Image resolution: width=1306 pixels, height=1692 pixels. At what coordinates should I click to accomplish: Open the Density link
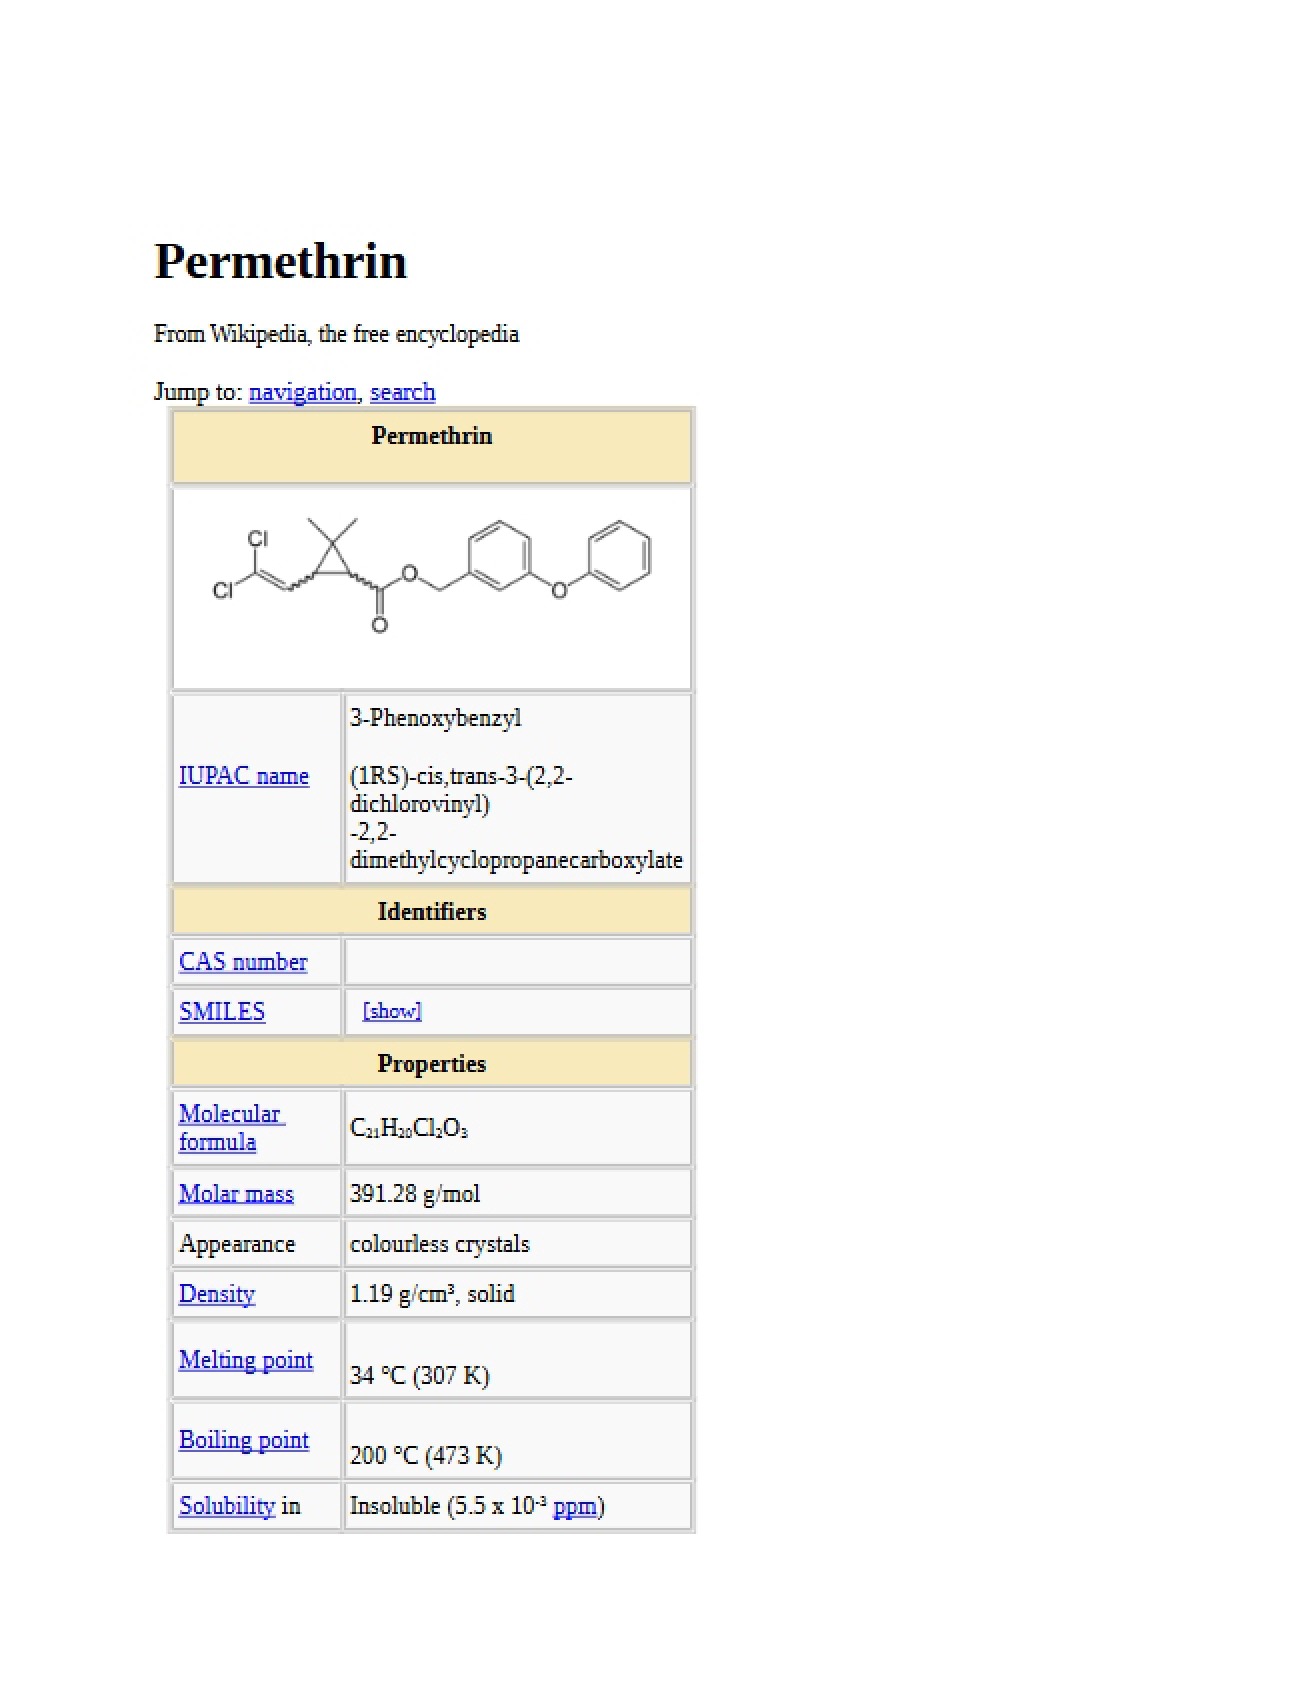[x=217, y=1294]
